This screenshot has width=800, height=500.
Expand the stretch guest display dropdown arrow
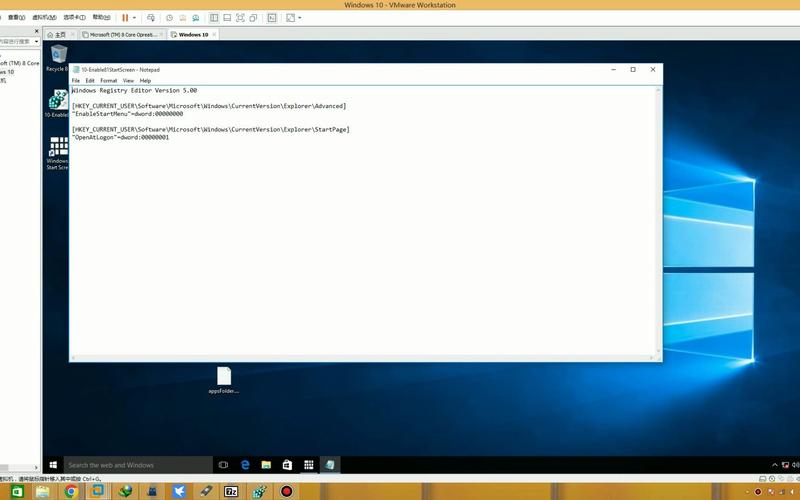click(299, 17)
